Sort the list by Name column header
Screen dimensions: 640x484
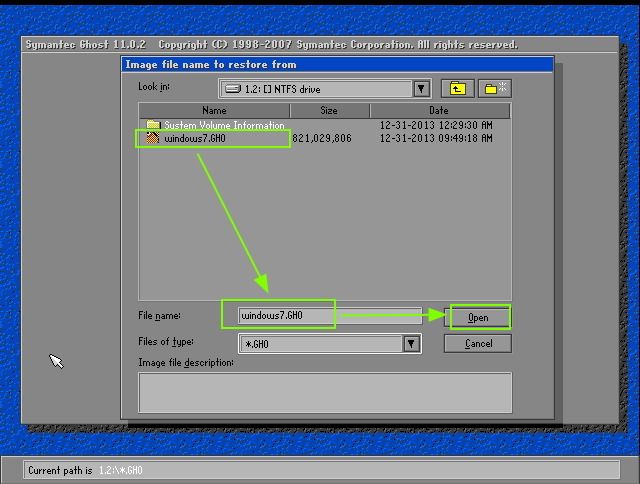(x=214, y=110)
